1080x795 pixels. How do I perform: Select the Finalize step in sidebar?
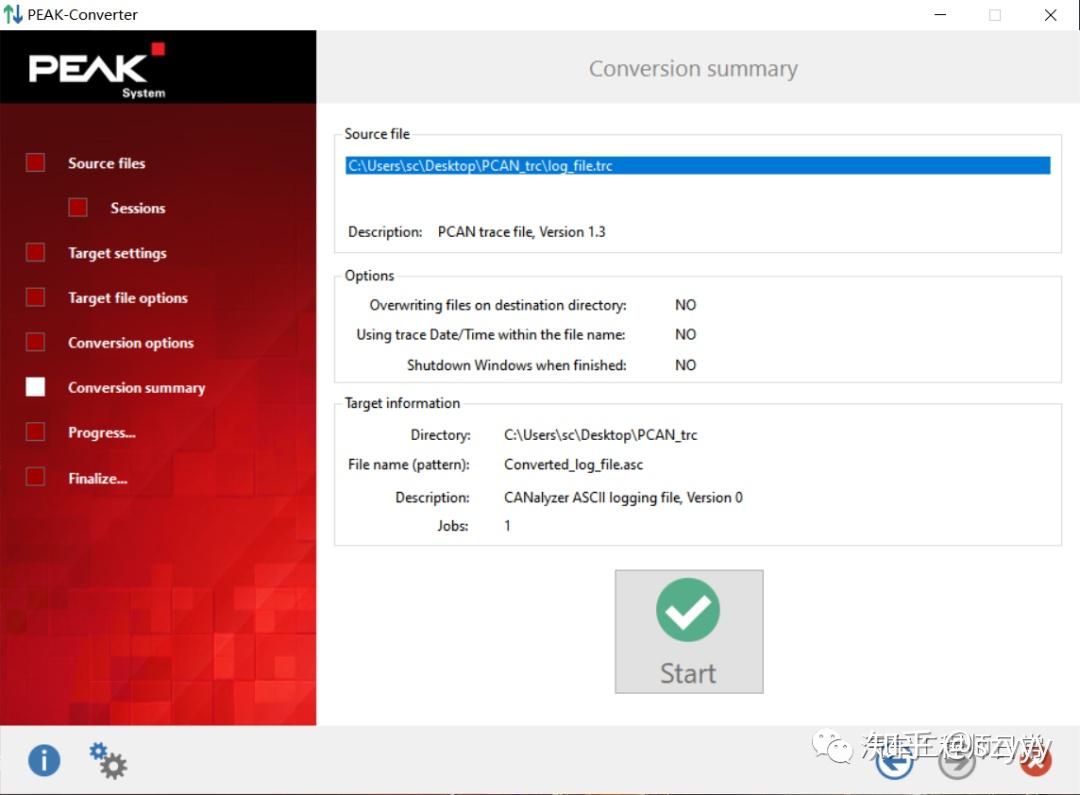coord(98,478)
